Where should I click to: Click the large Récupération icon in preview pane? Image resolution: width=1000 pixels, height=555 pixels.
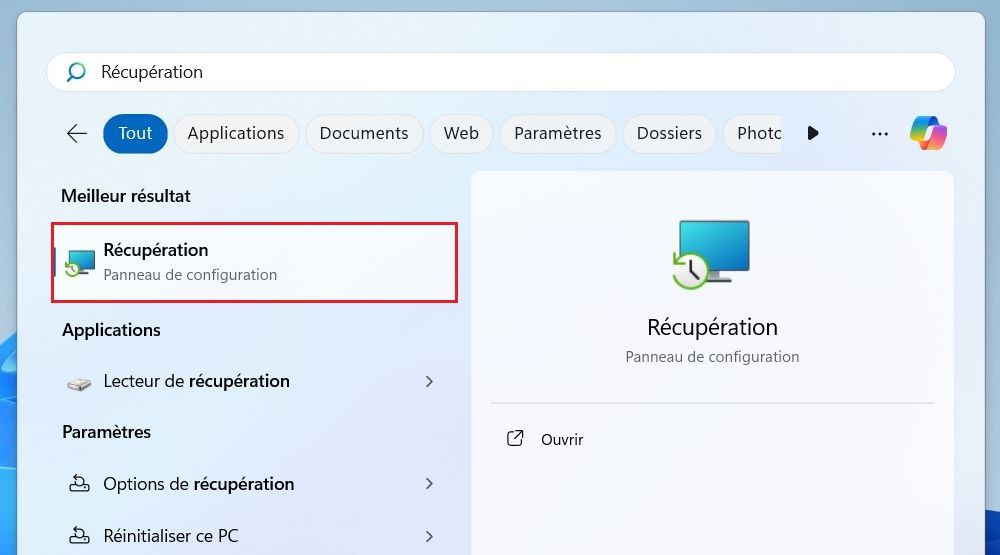click(x=712, y=255)
